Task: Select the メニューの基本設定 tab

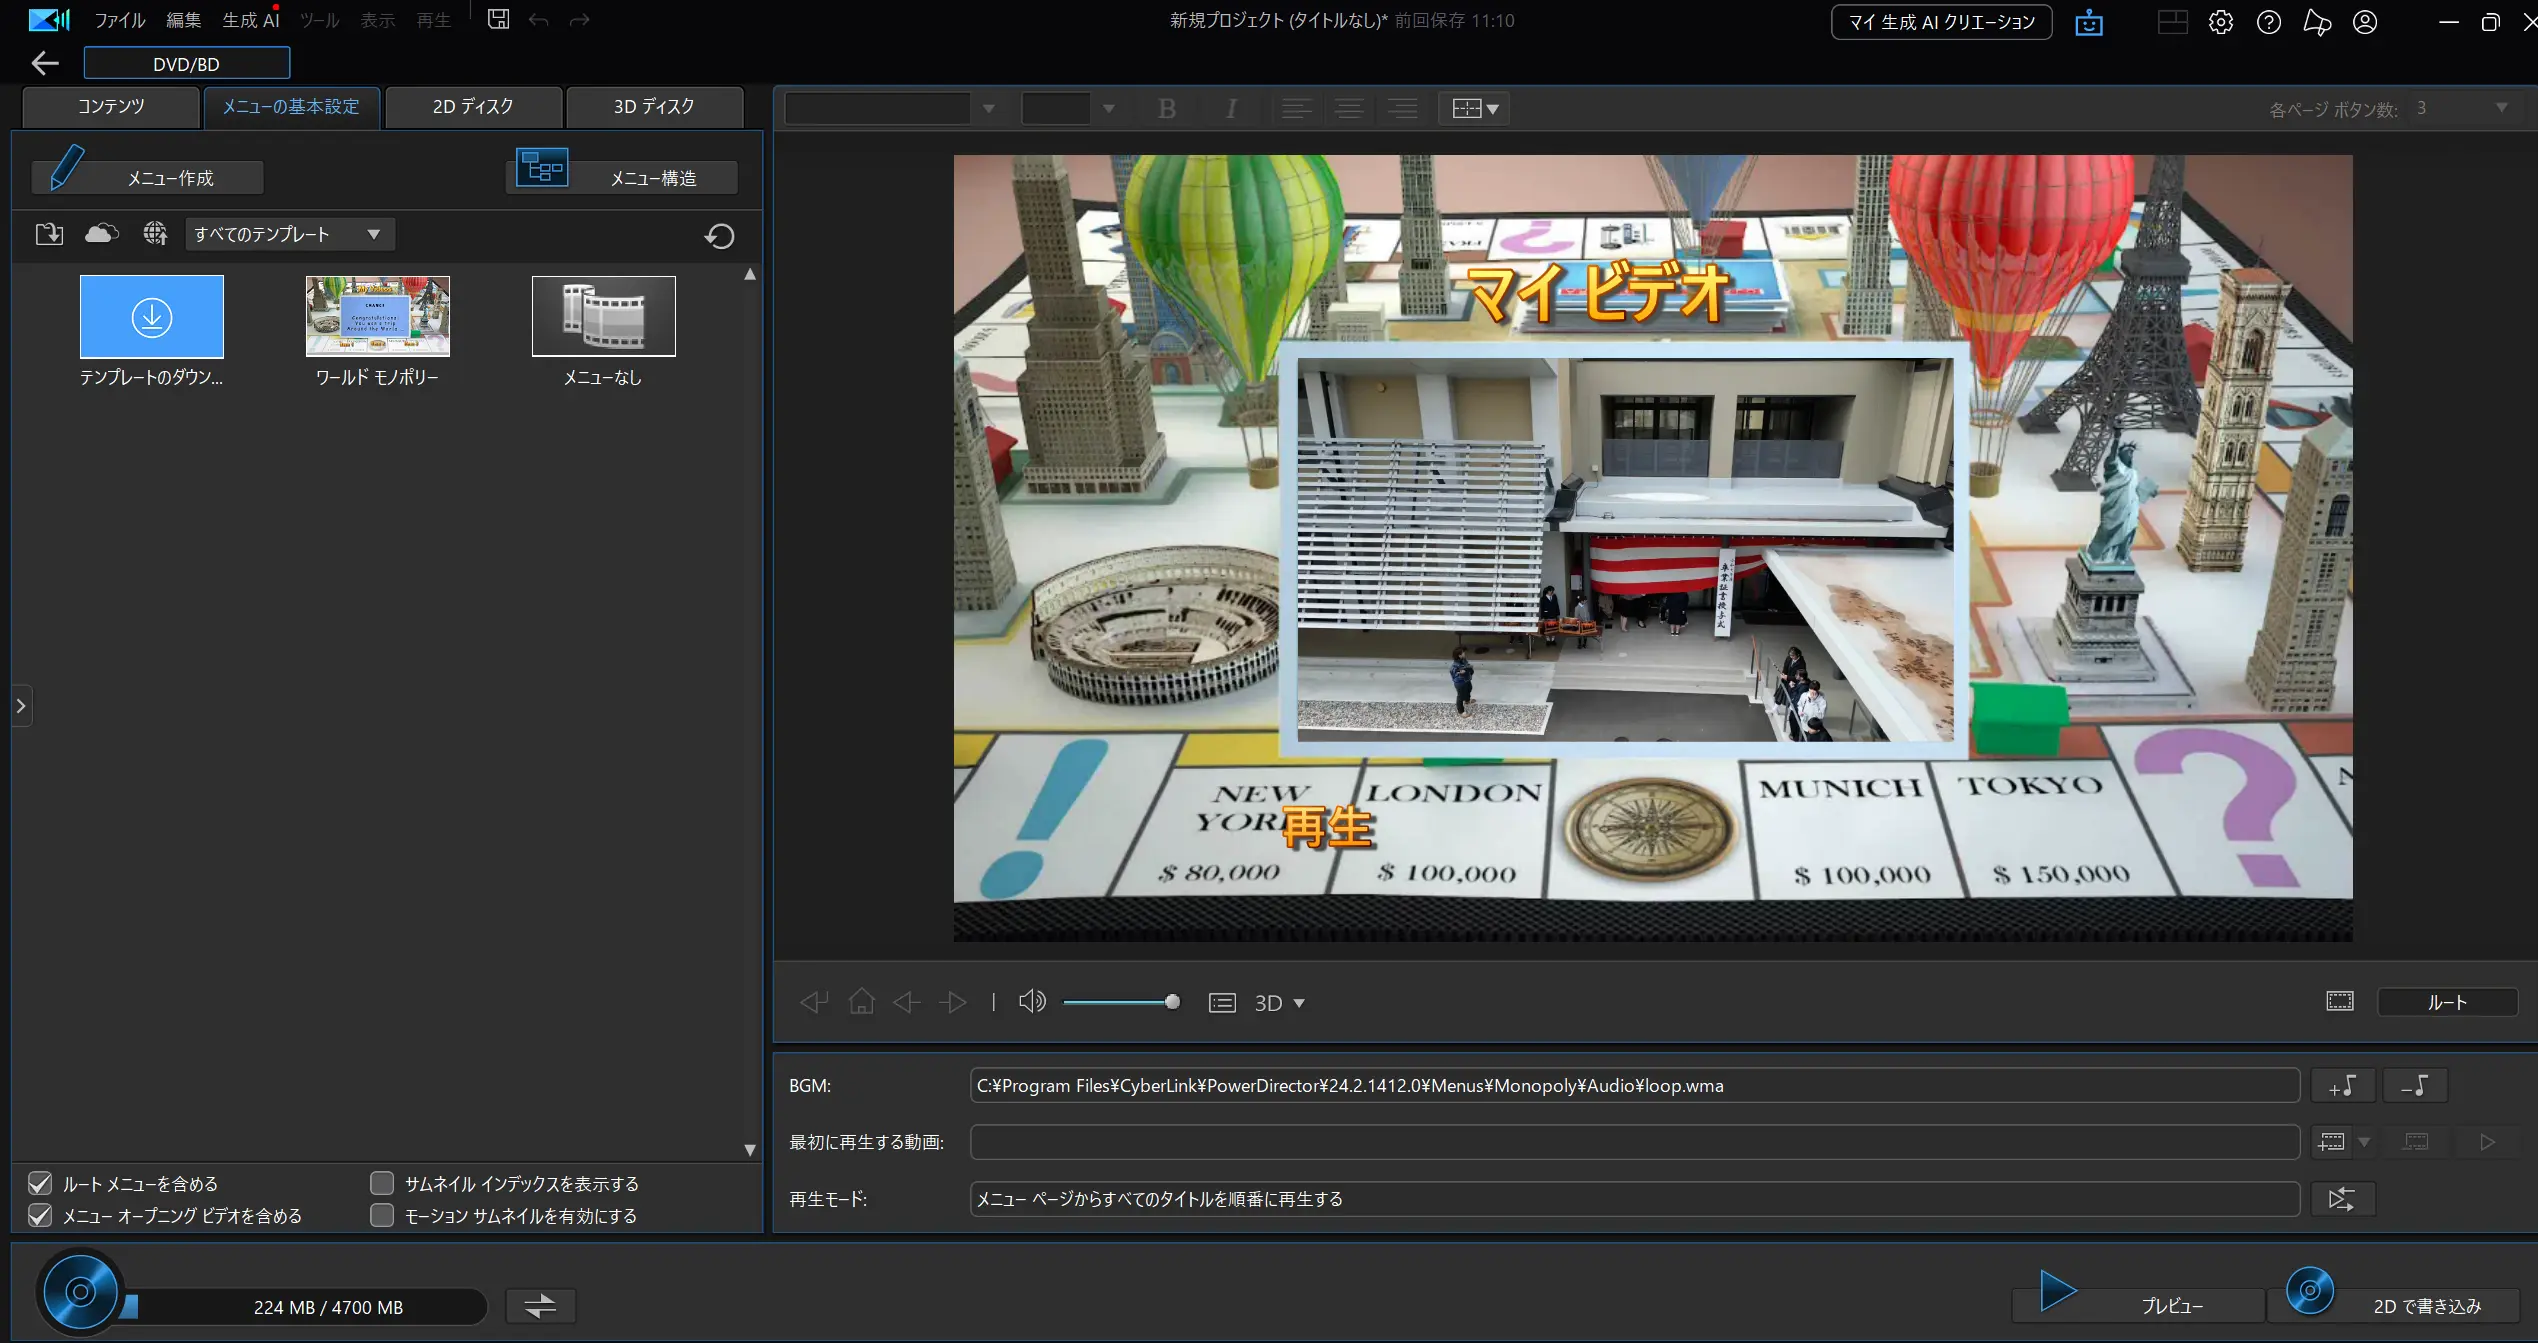Action: coord(291,107)
